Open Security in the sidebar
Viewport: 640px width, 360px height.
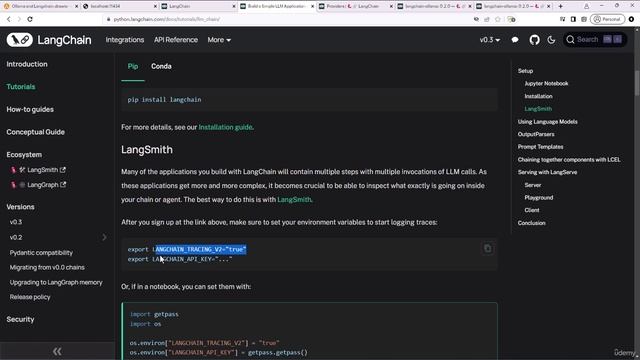(20, 320)
